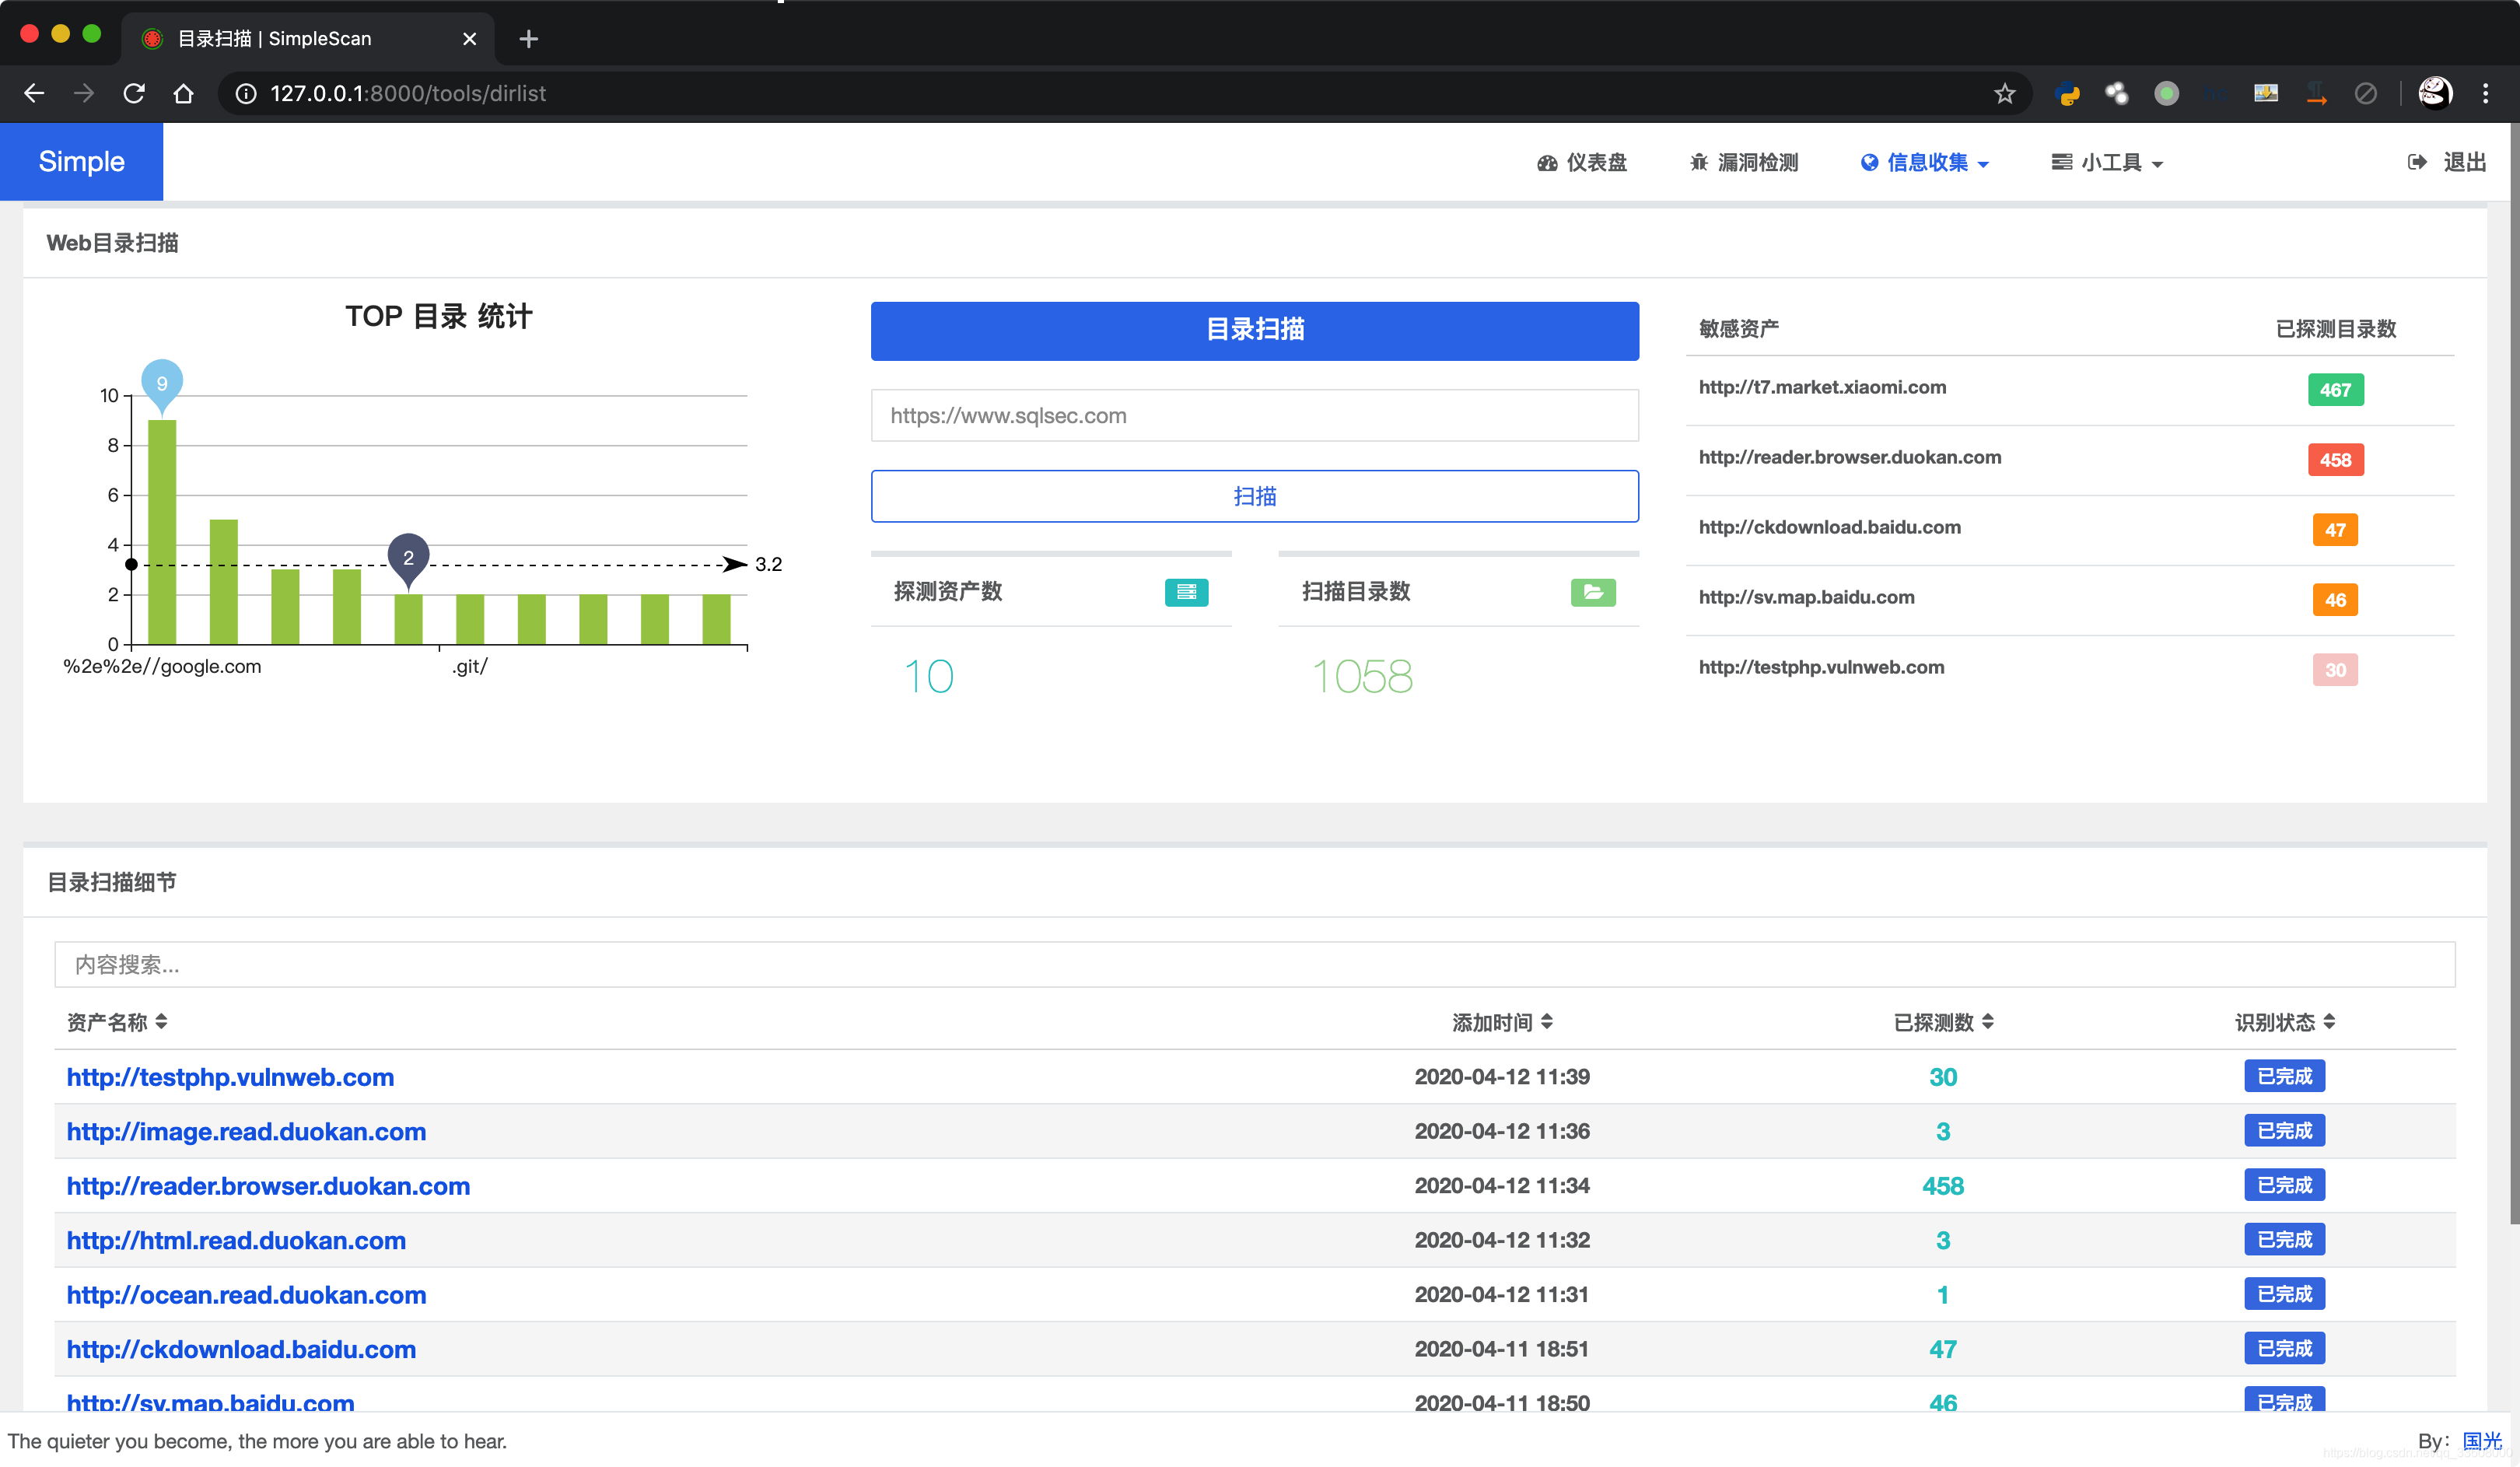The height and width of the screenshot is (1467, 2520).
Task: Focus the 内容搜索 search field
Action: pos(1254,964)
